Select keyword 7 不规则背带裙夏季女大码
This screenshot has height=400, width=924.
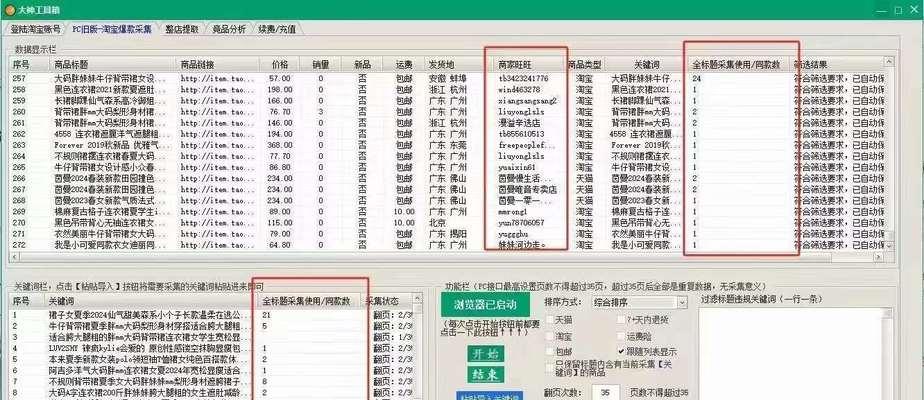coord(212,381)
